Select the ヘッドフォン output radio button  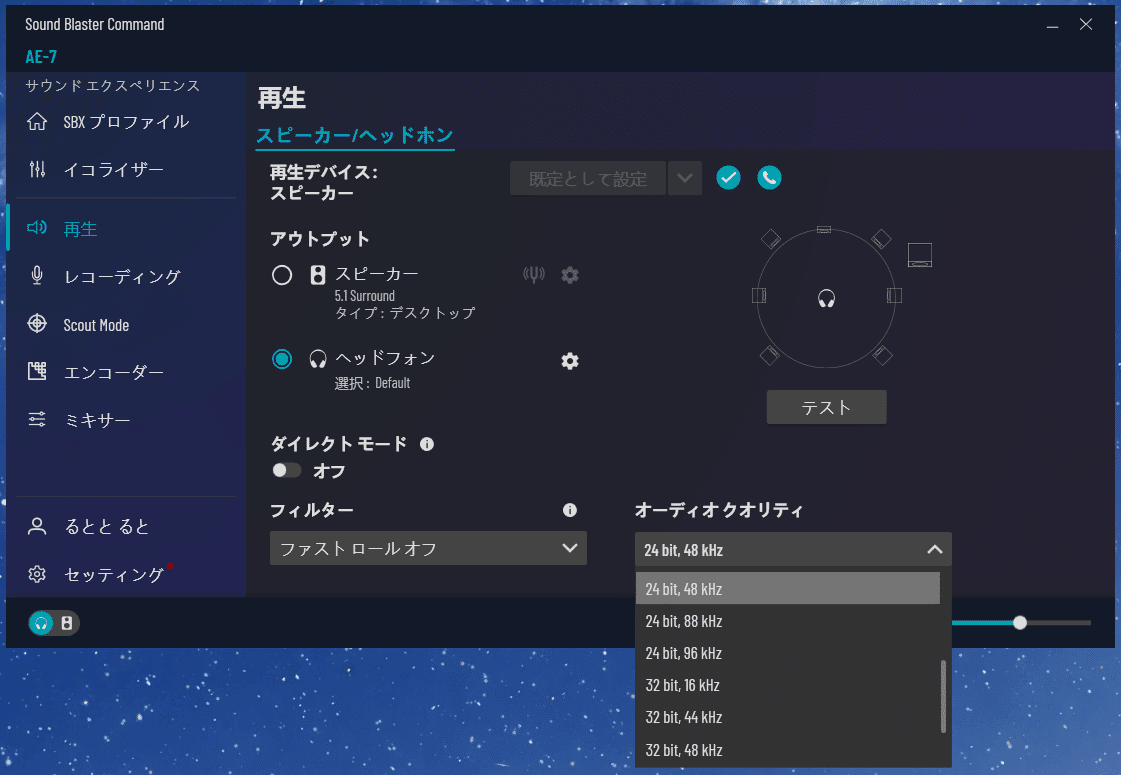point(283,358)
